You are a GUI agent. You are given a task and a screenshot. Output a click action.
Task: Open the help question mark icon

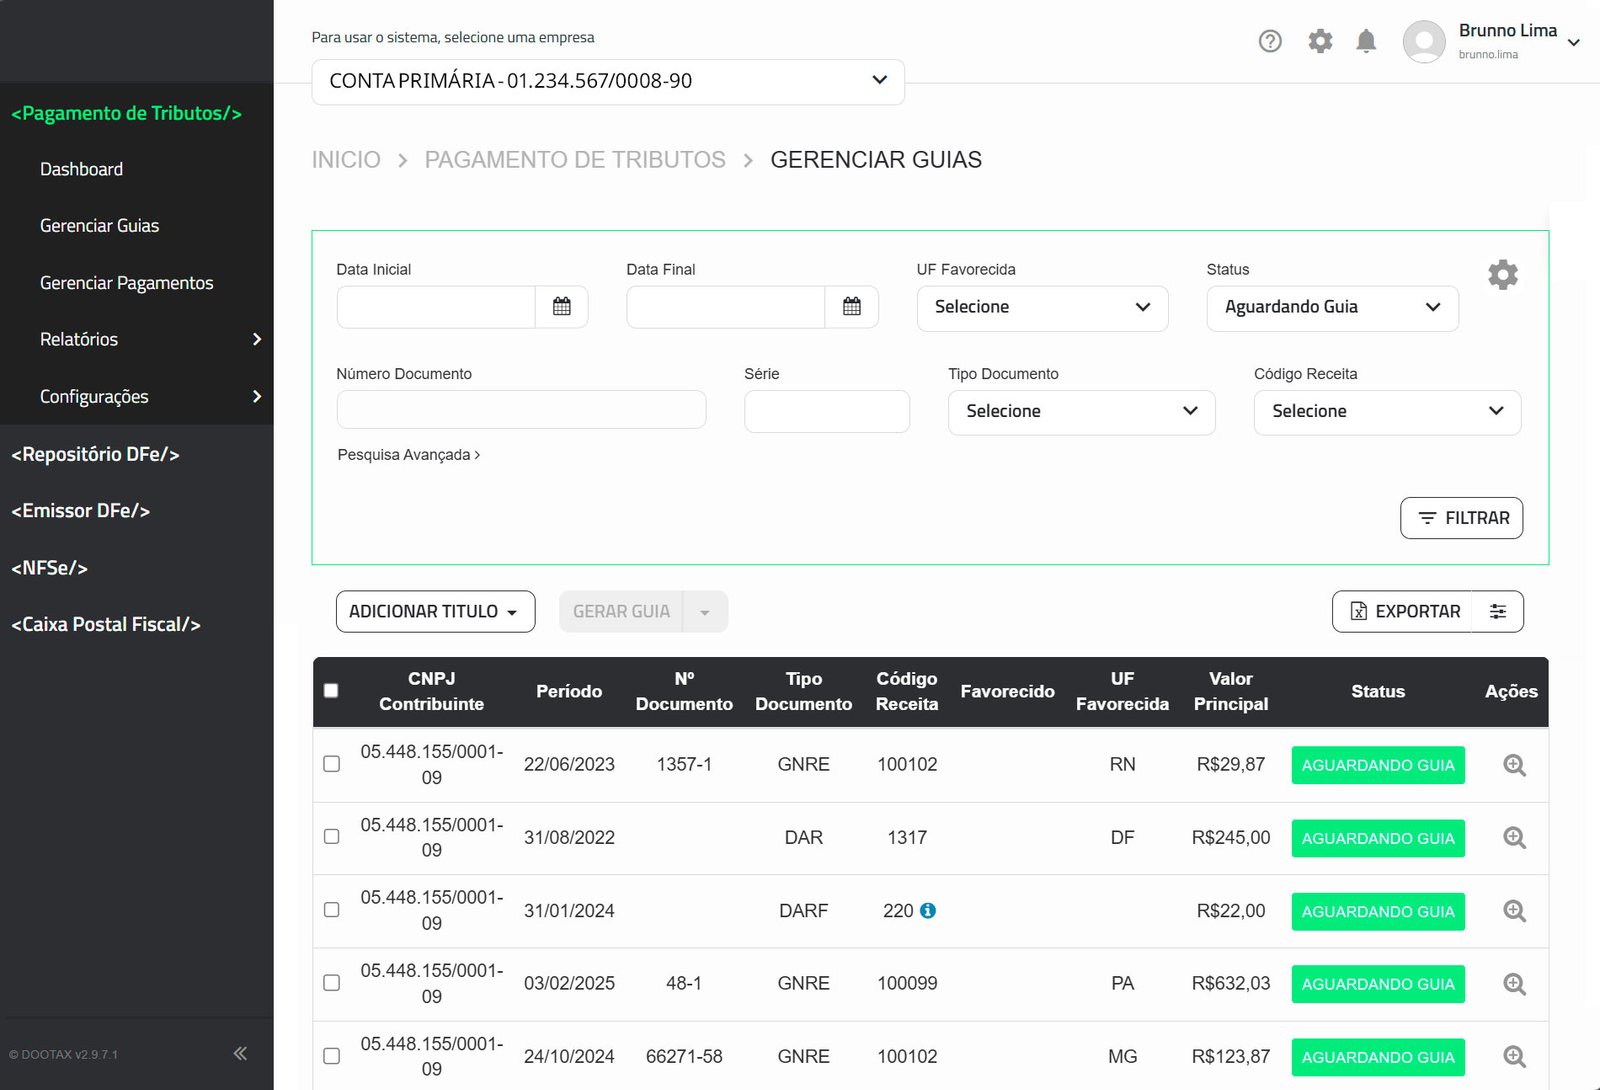pyautogui.click(x=1270, y=41)
